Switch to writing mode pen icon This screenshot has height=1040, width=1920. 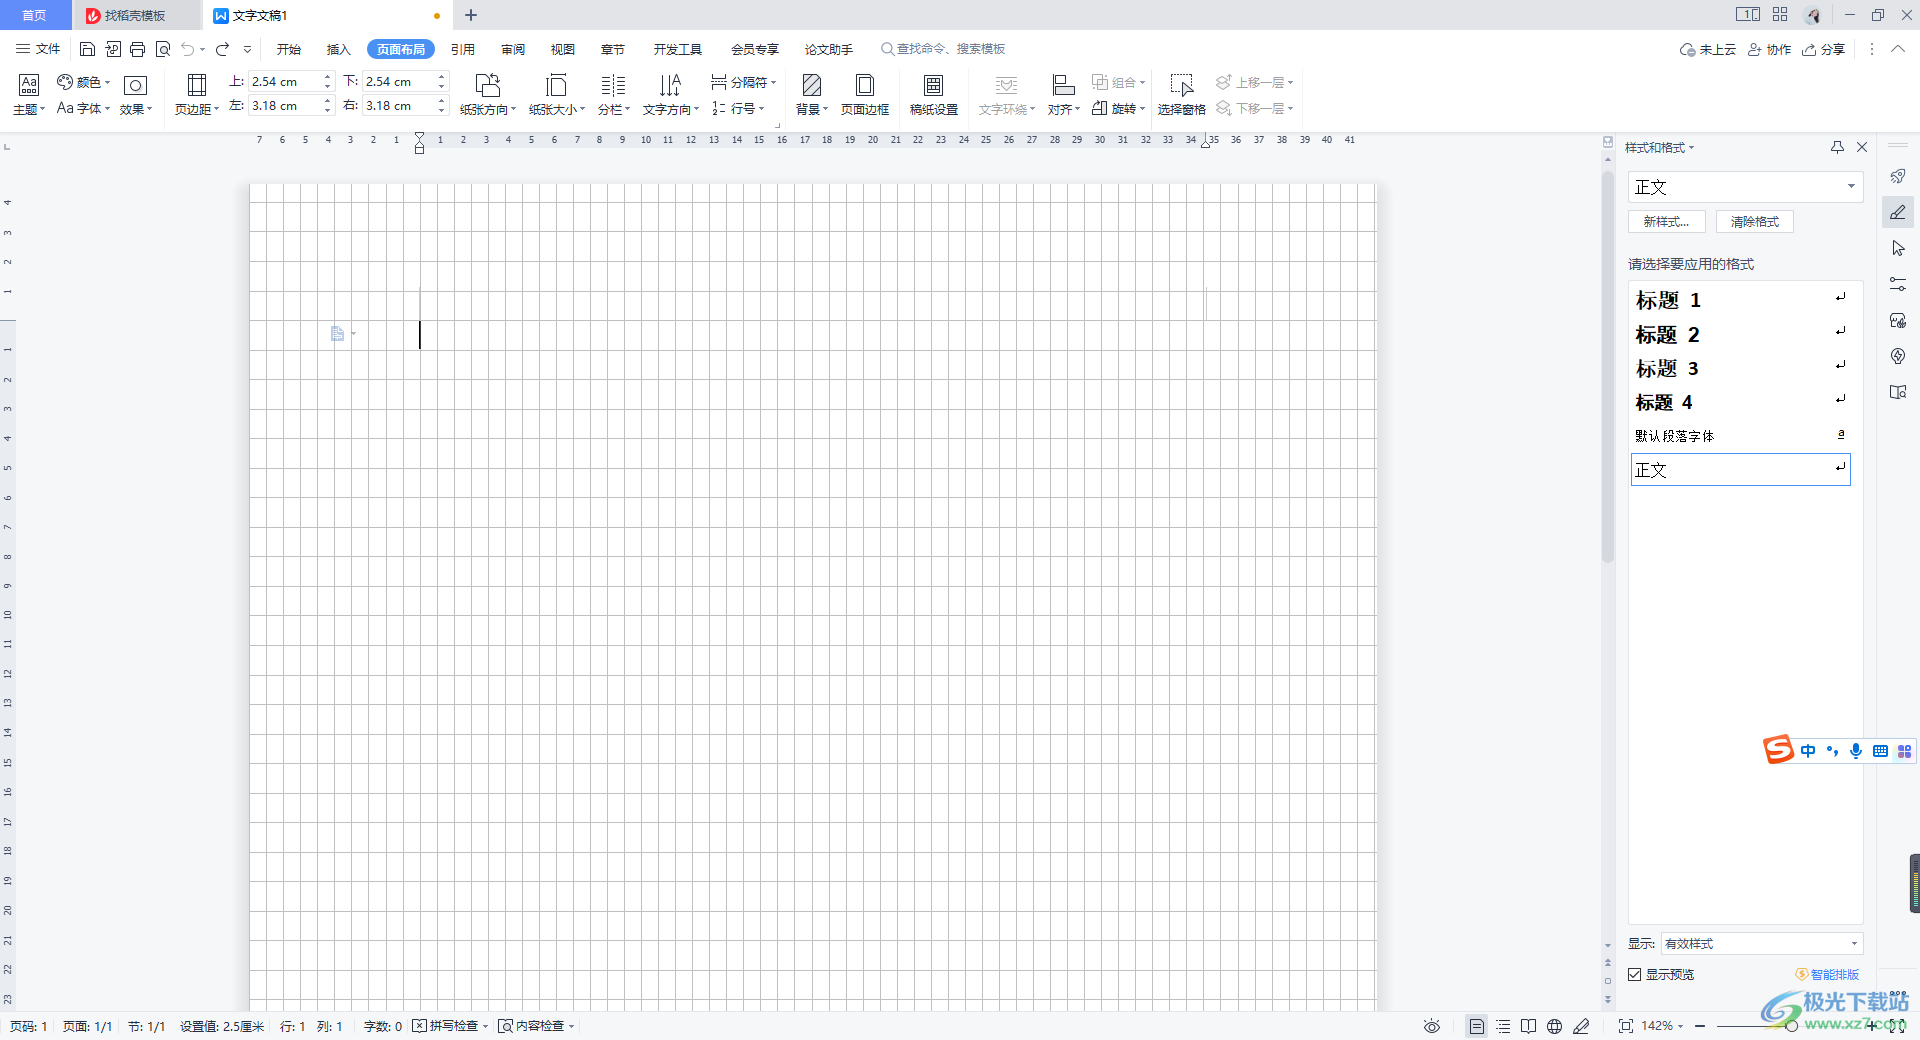1581,1026
